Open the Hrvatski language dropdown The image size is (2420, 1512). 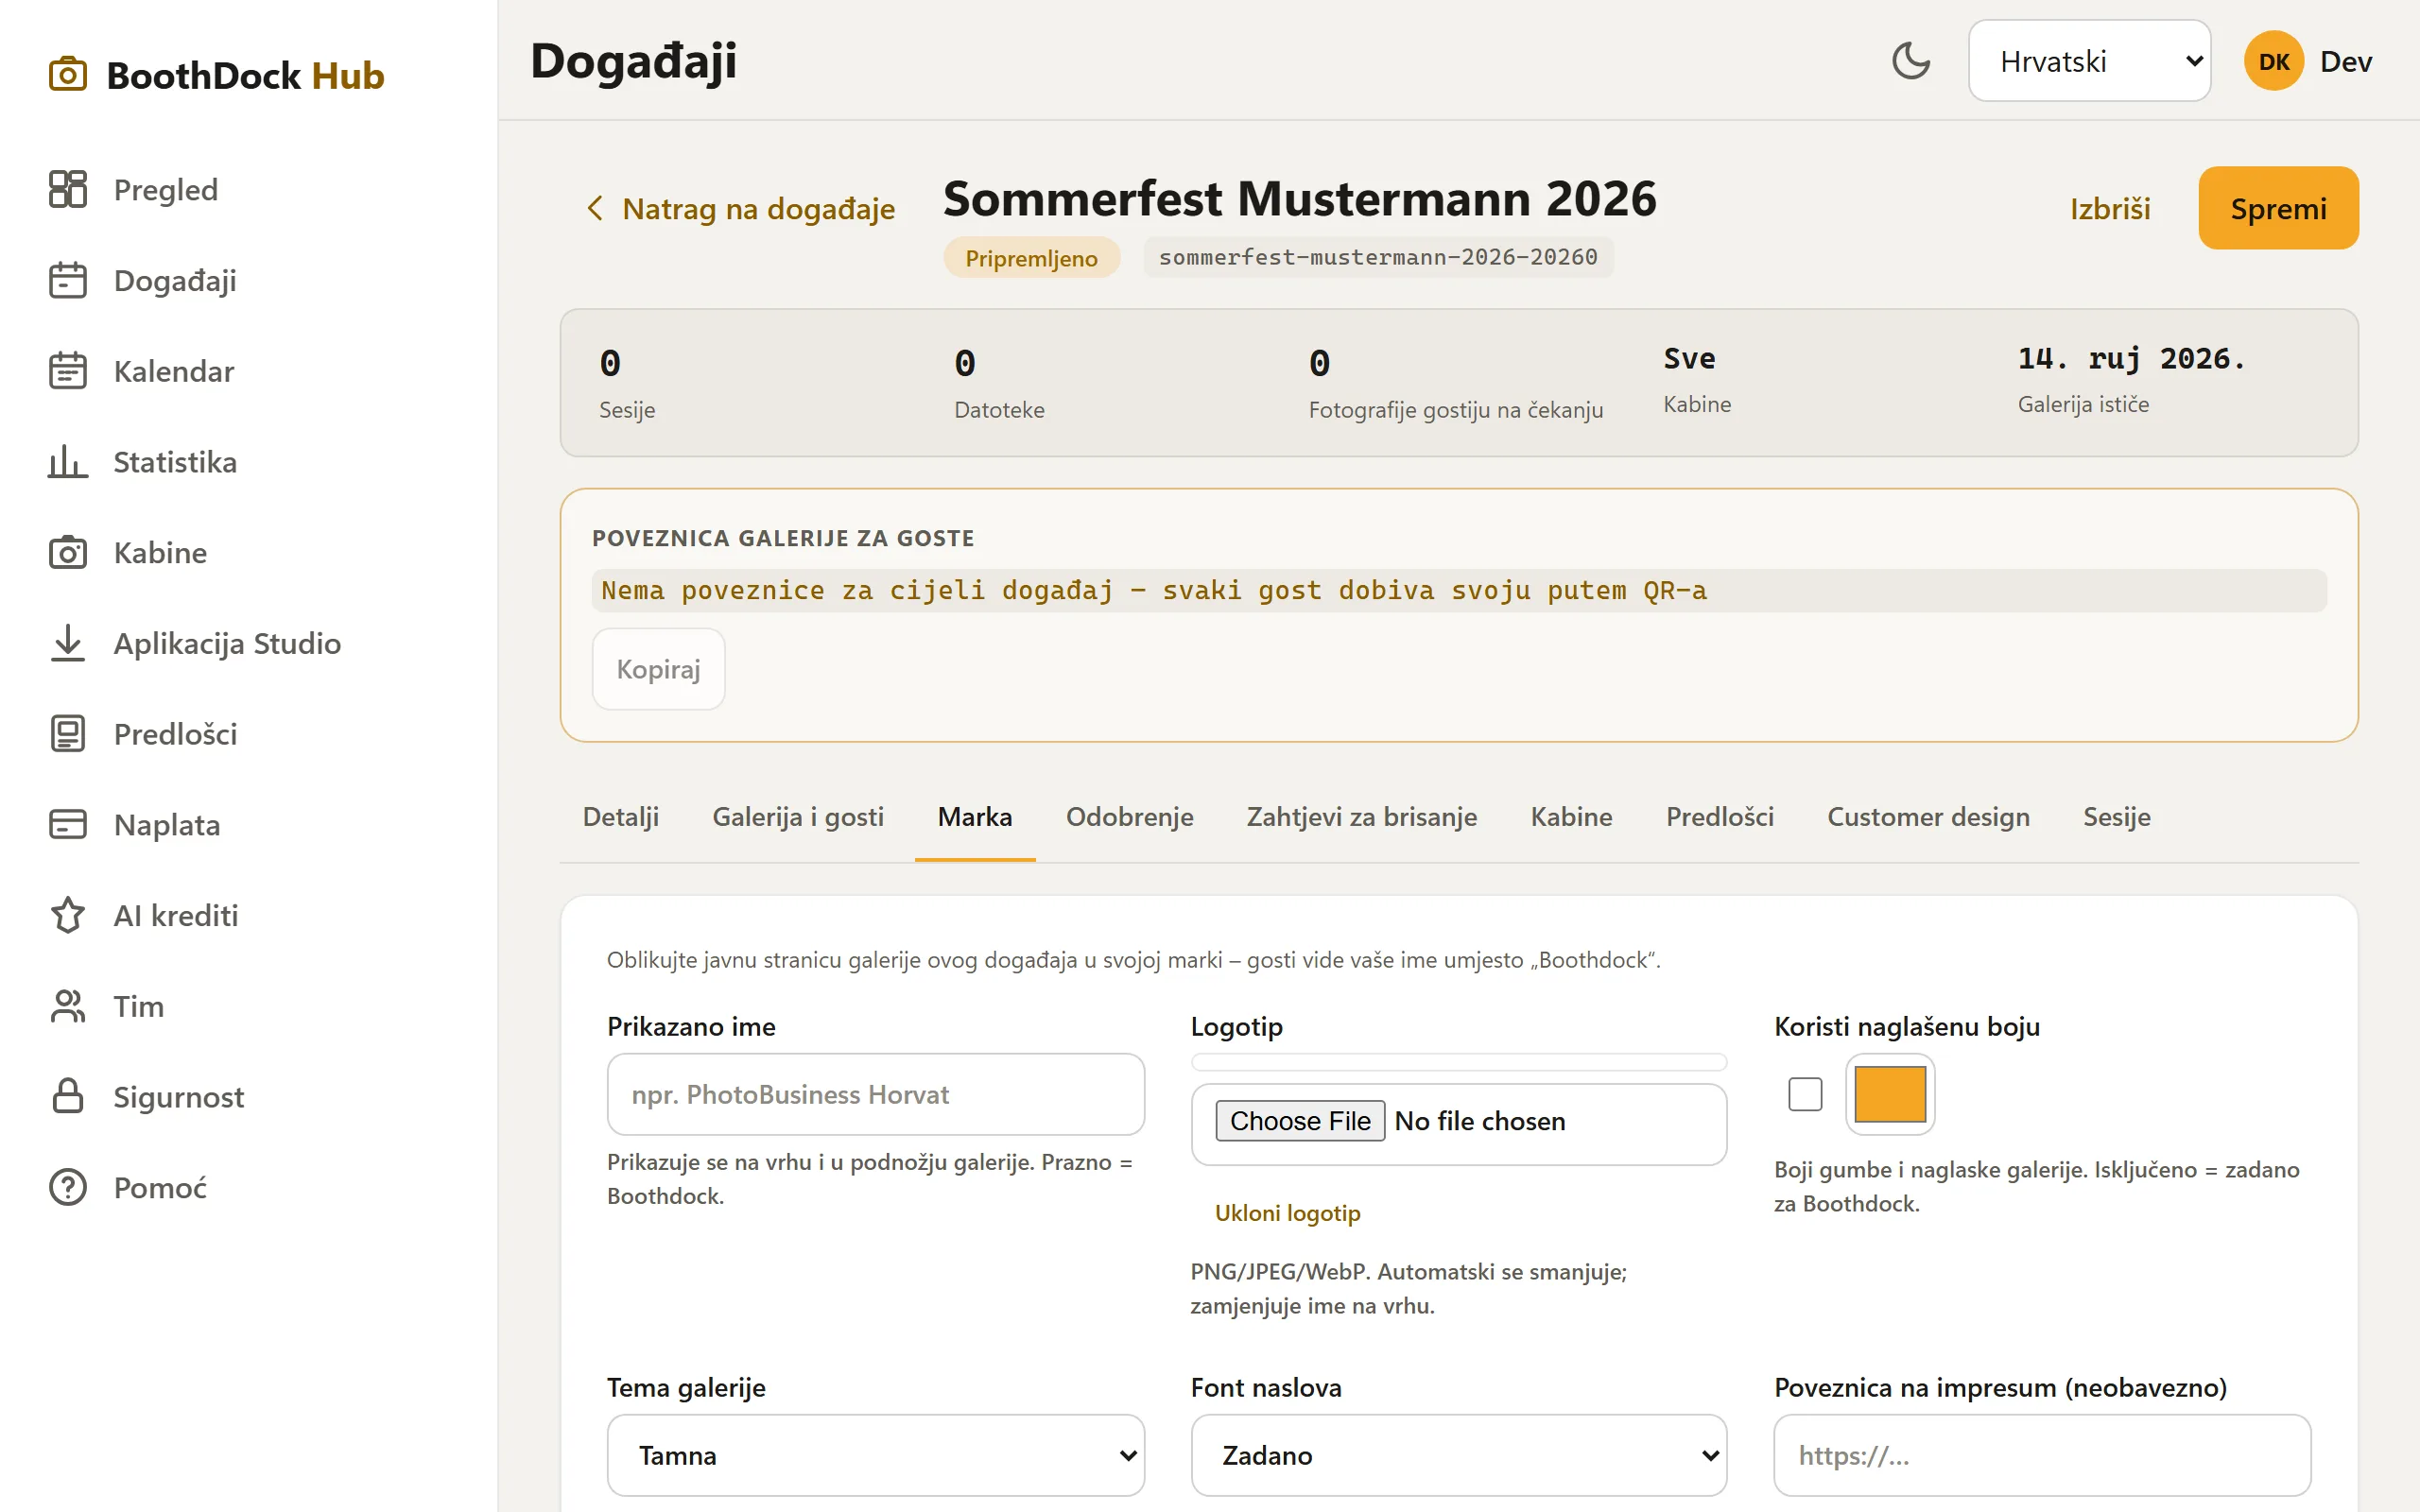pos(2089,61)
